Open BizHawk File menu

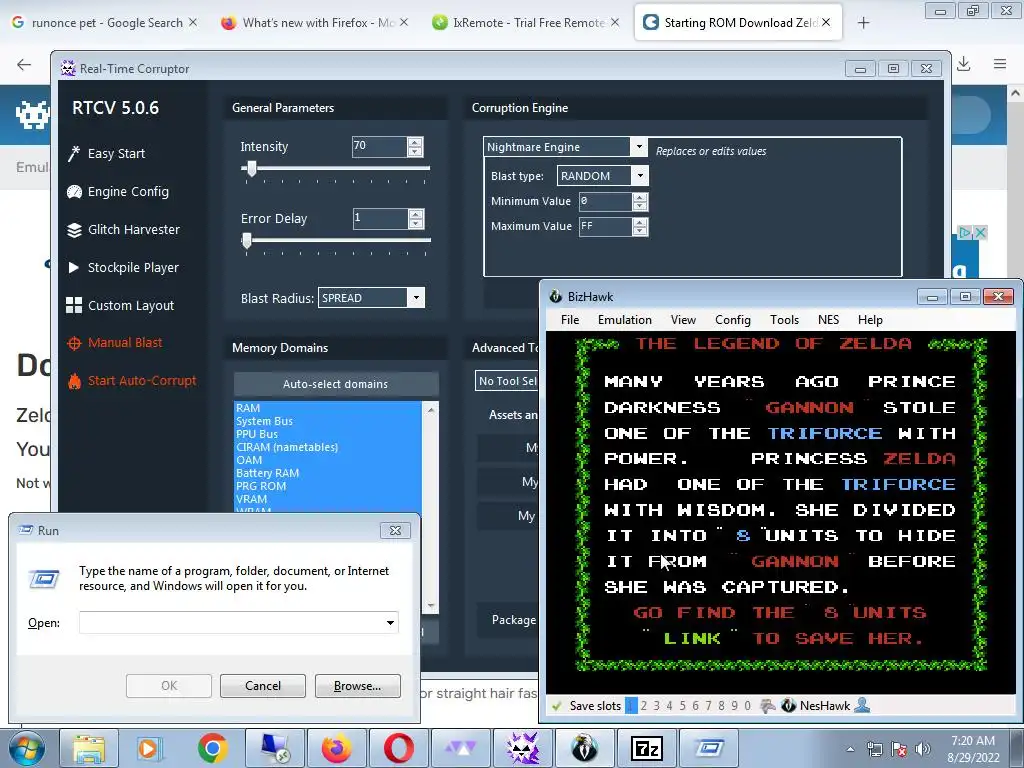[570, 320]
